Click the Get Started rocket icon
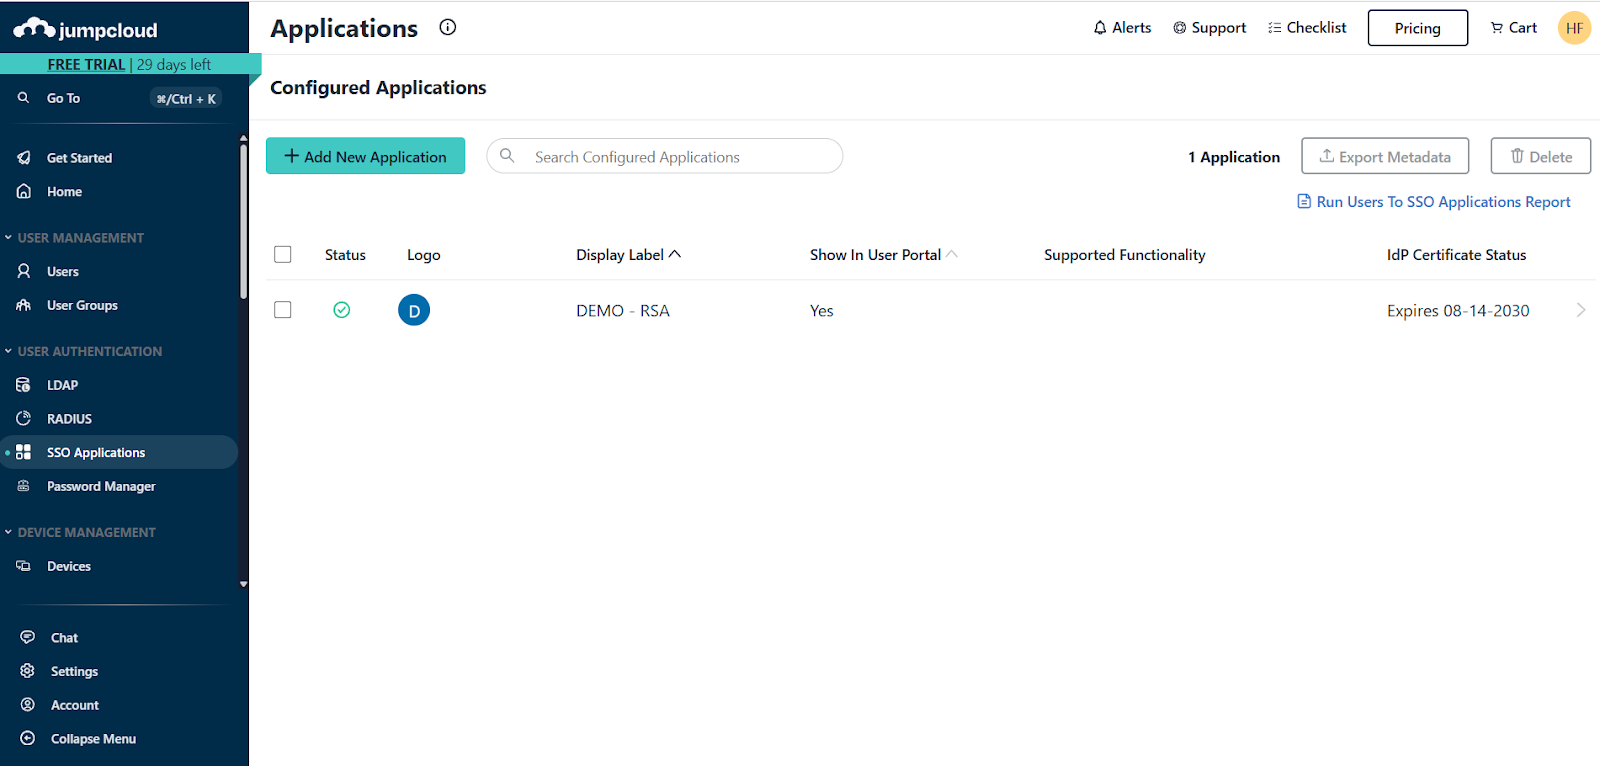 coord(24,158)
